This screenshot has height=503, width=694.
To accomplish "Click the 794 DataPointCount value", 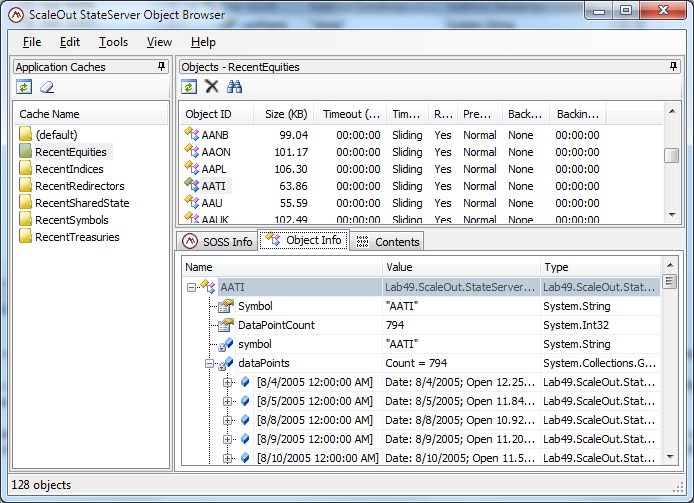I will 395,325.
